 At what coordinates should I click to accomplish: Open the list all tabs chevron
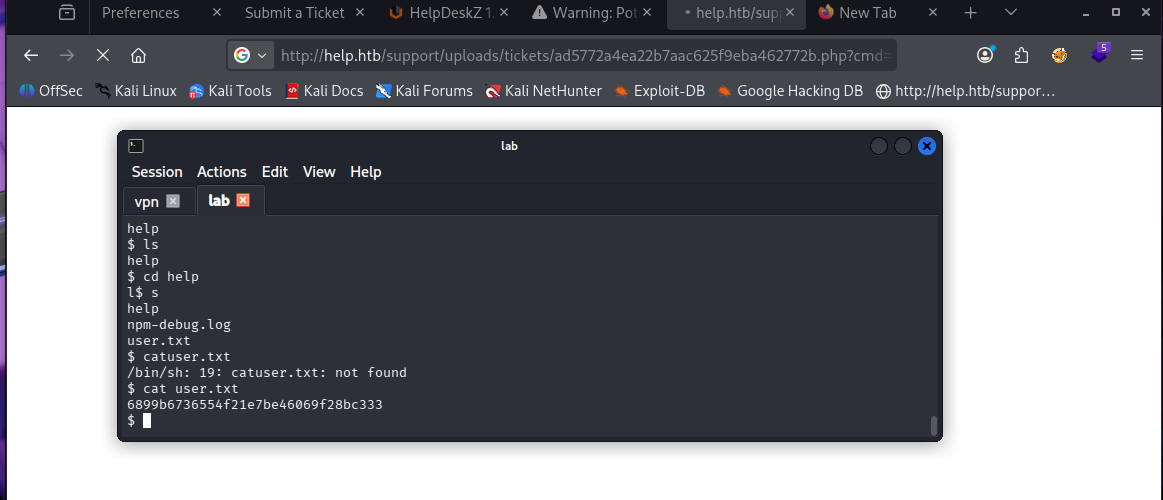[1009, 13]
